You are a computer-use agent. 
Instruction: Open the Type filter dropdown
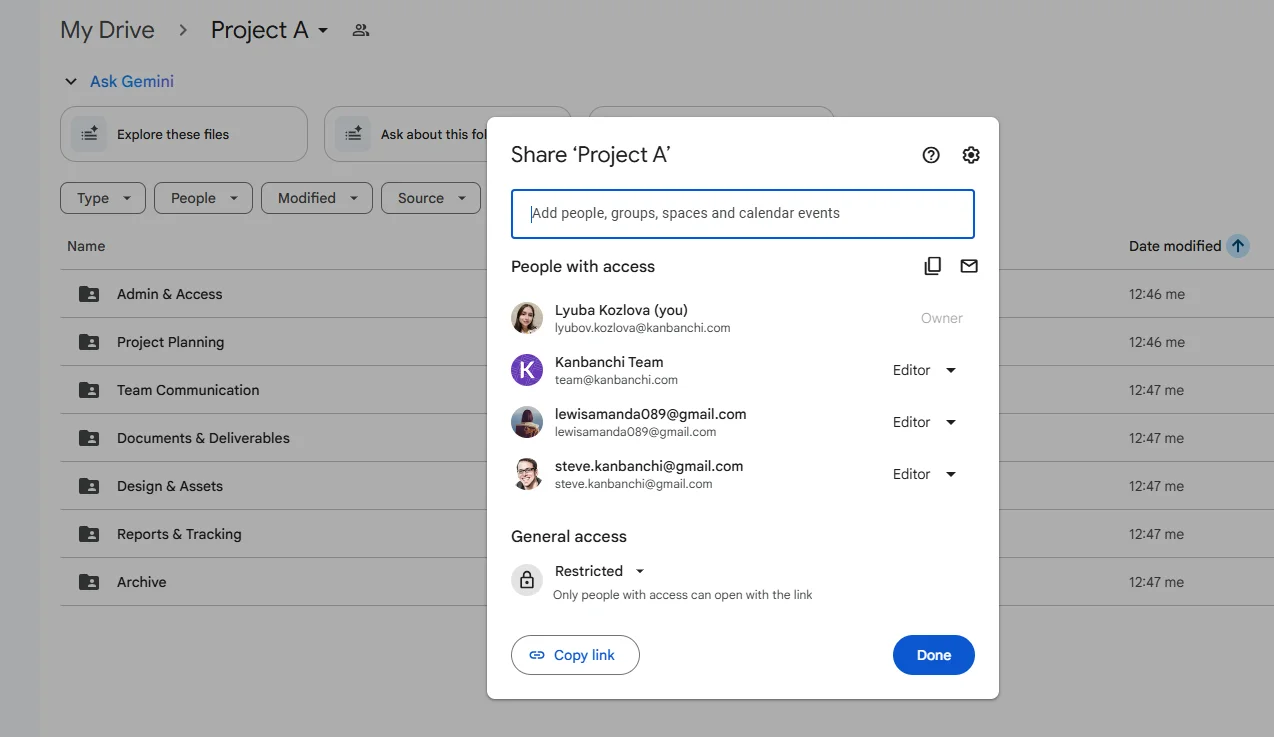coord(102,198)
